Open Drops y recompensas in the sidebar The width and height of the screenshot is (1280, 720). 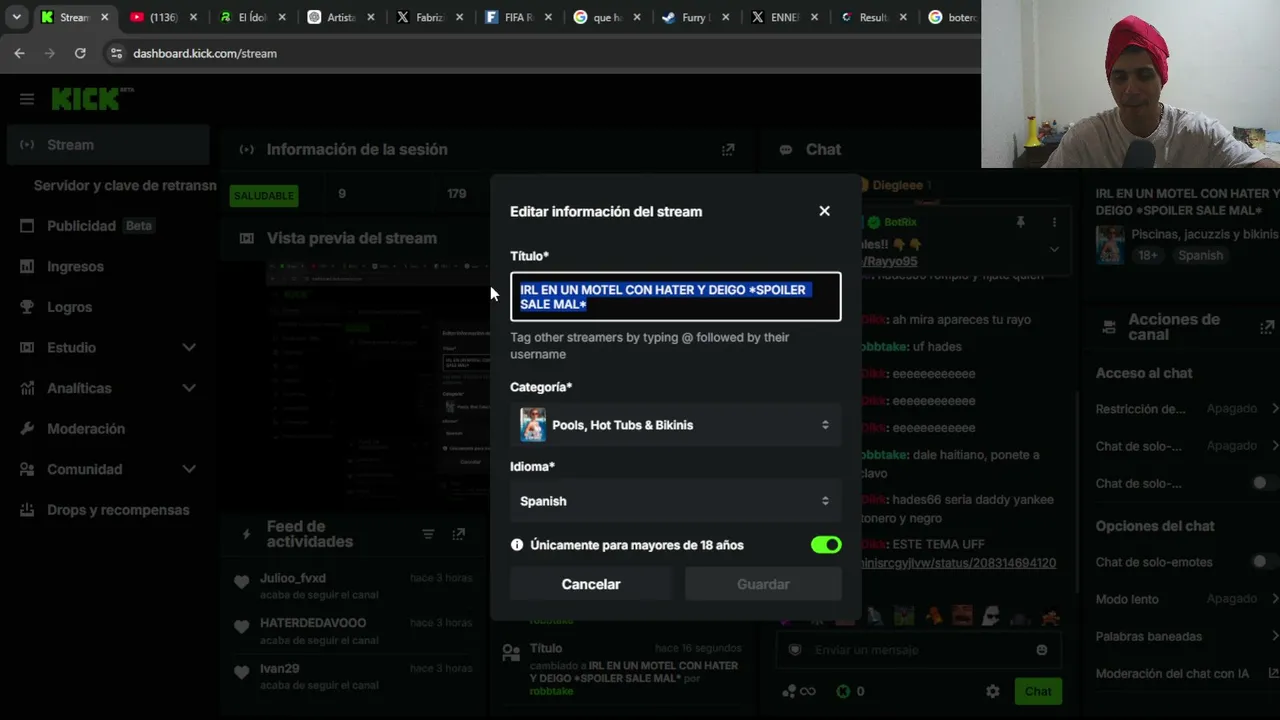click(108, 510)
